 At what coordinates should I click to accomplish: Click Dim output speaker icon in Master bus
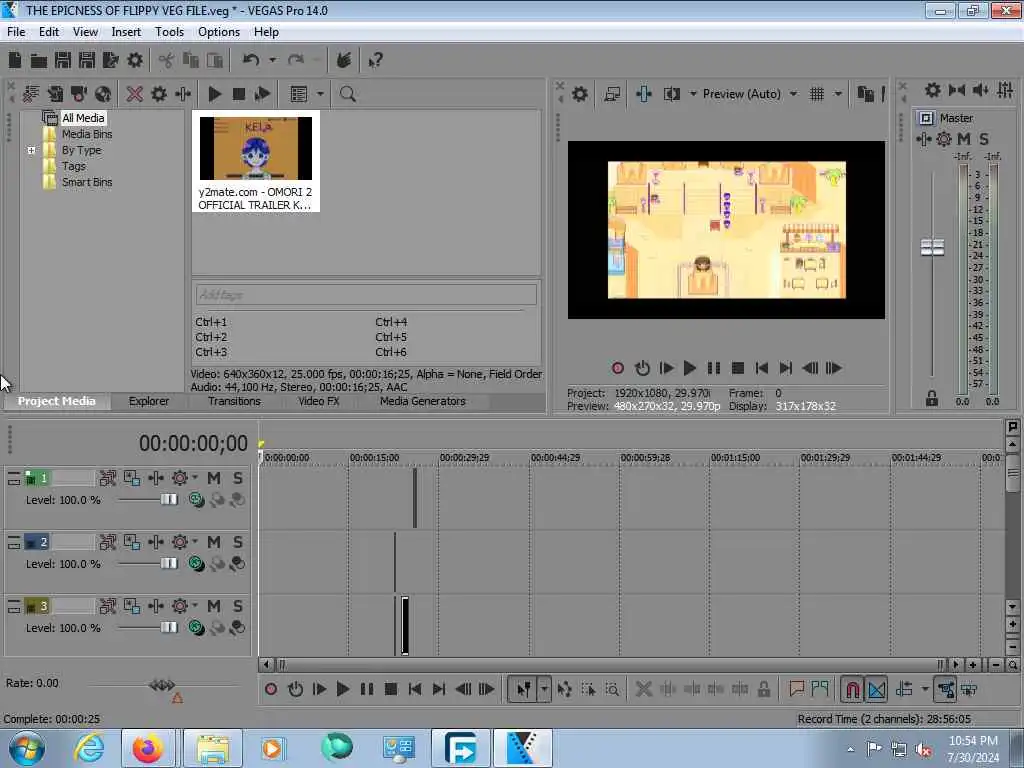click(x=981, y=90)
